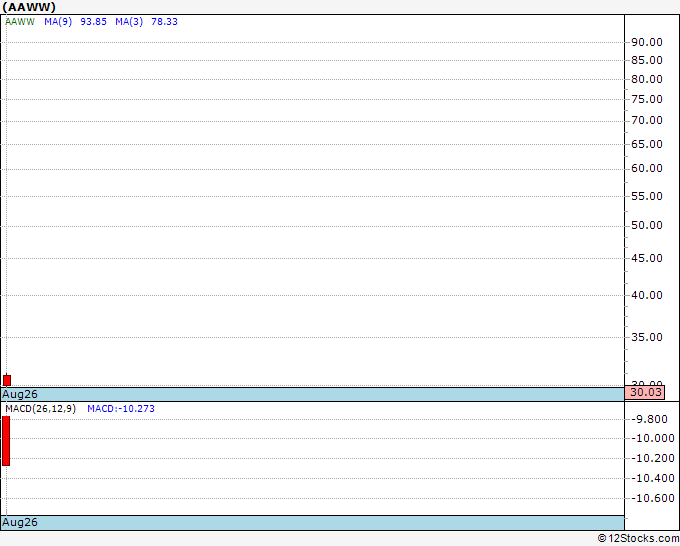Click the 80.00 price axis label
The height and width of the screenshot is (546, 680).
coord(647,79)
